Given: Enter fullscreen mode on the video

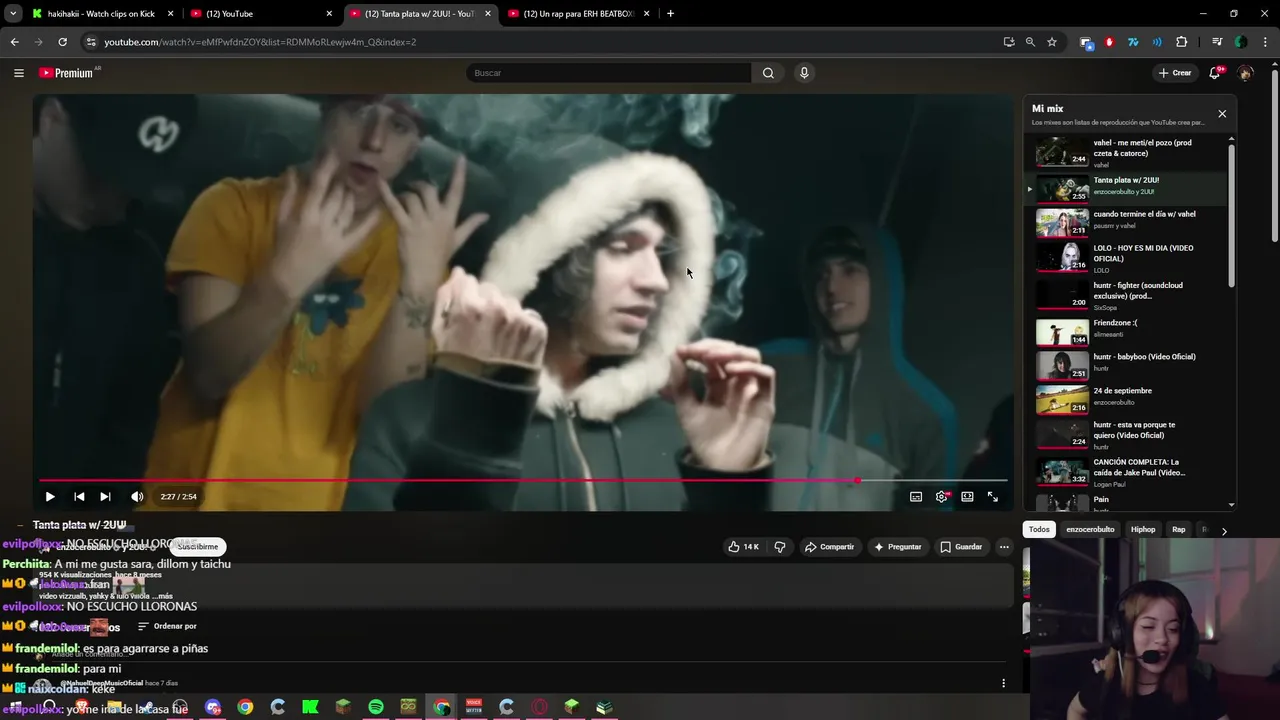Looking at the screenshot, I should click(x=993, y=497).
